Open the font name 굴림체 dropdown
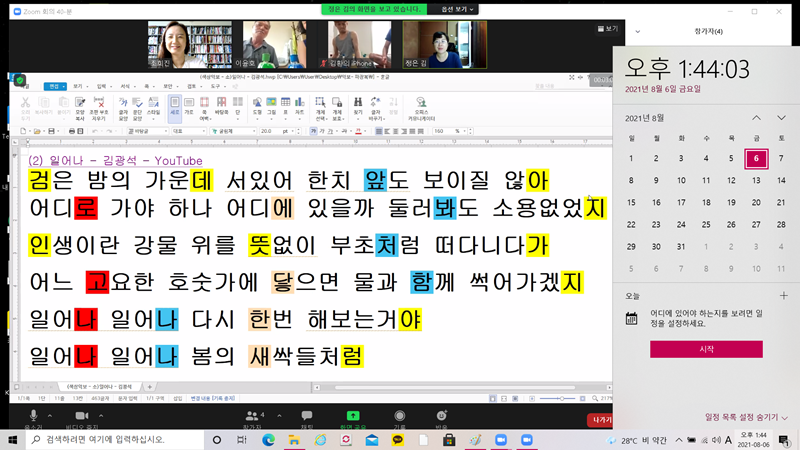The height and width of the screenshot is (450, 800). 233,131
